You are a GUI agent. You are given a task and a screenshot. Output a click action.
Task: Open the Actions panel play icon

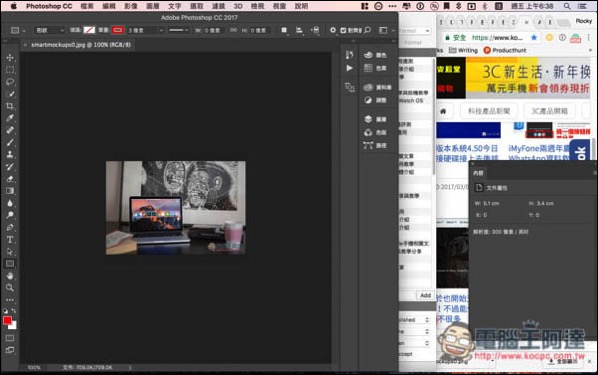click(x=349, y=68)
